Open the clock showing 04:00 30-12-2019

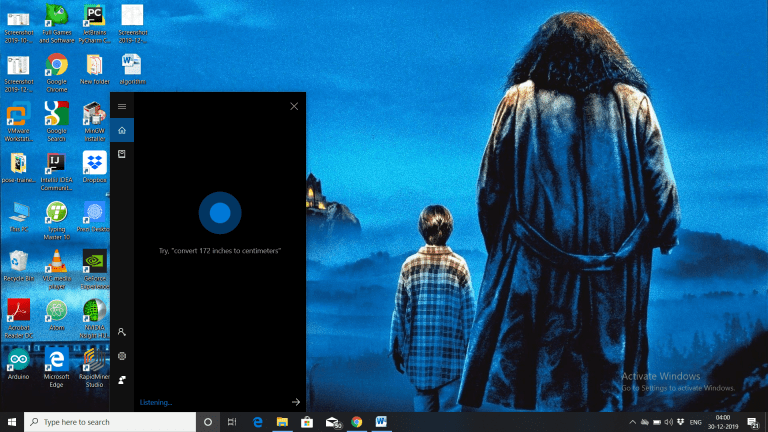[723, 422]
